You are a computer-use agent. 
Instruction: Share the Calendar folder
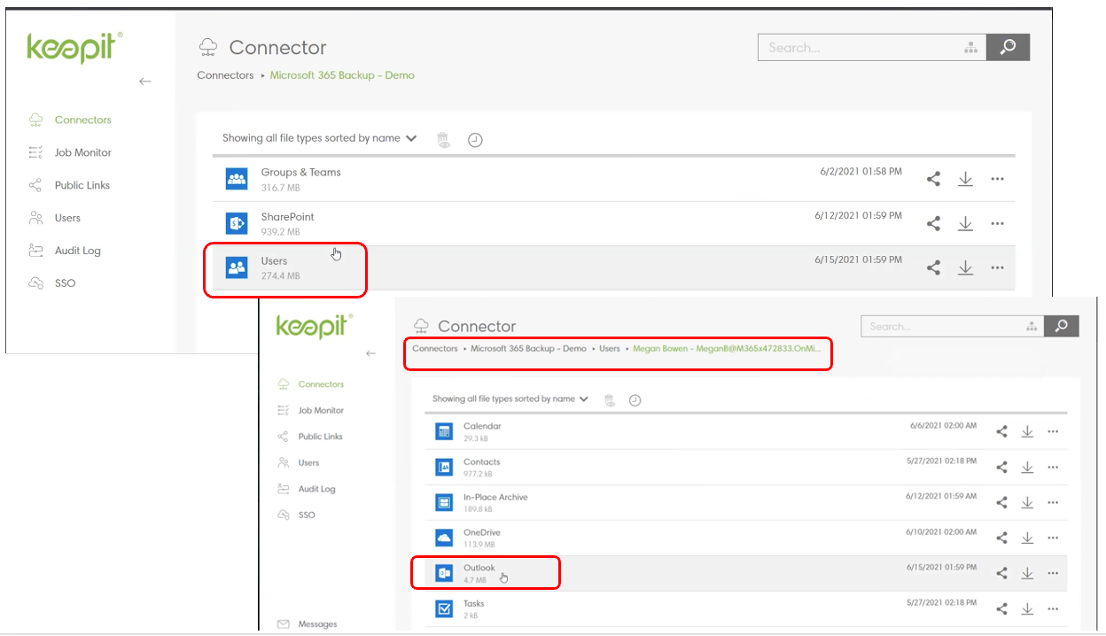point(1001,432)
